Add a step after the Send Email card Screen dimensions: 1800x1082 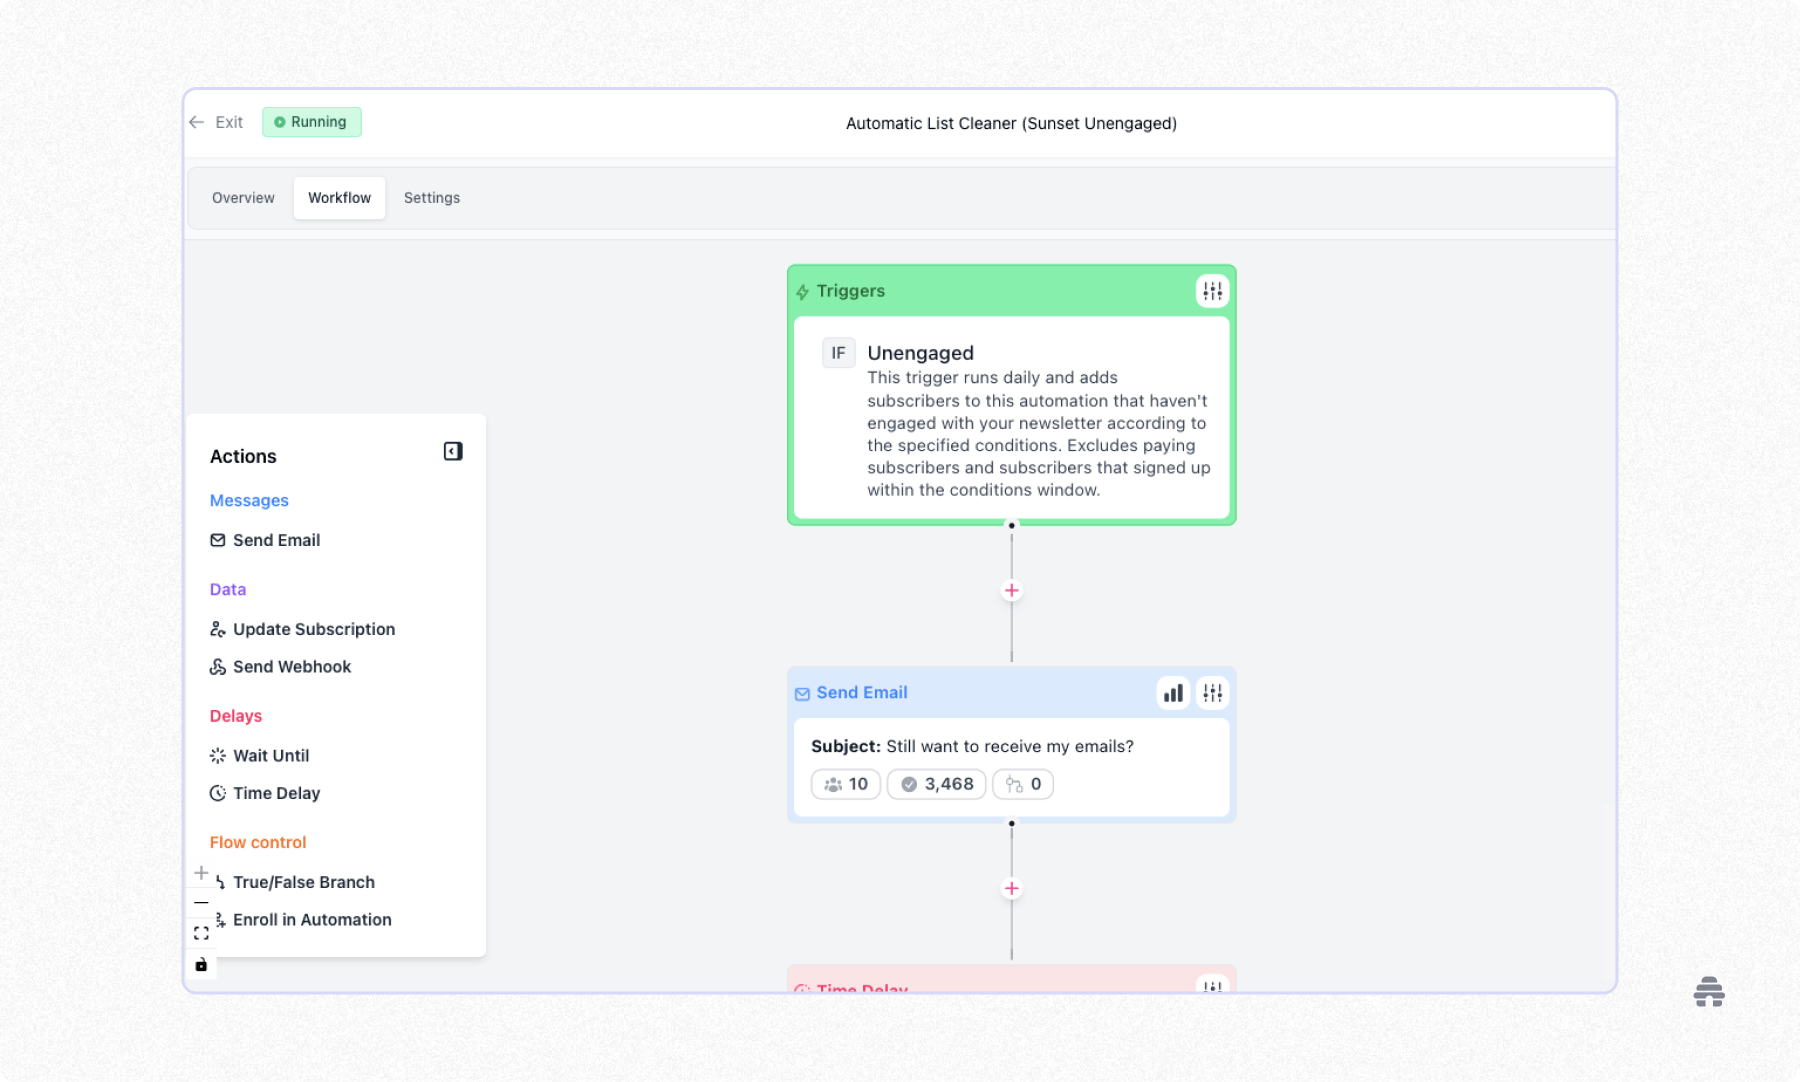pos(1011,888)
